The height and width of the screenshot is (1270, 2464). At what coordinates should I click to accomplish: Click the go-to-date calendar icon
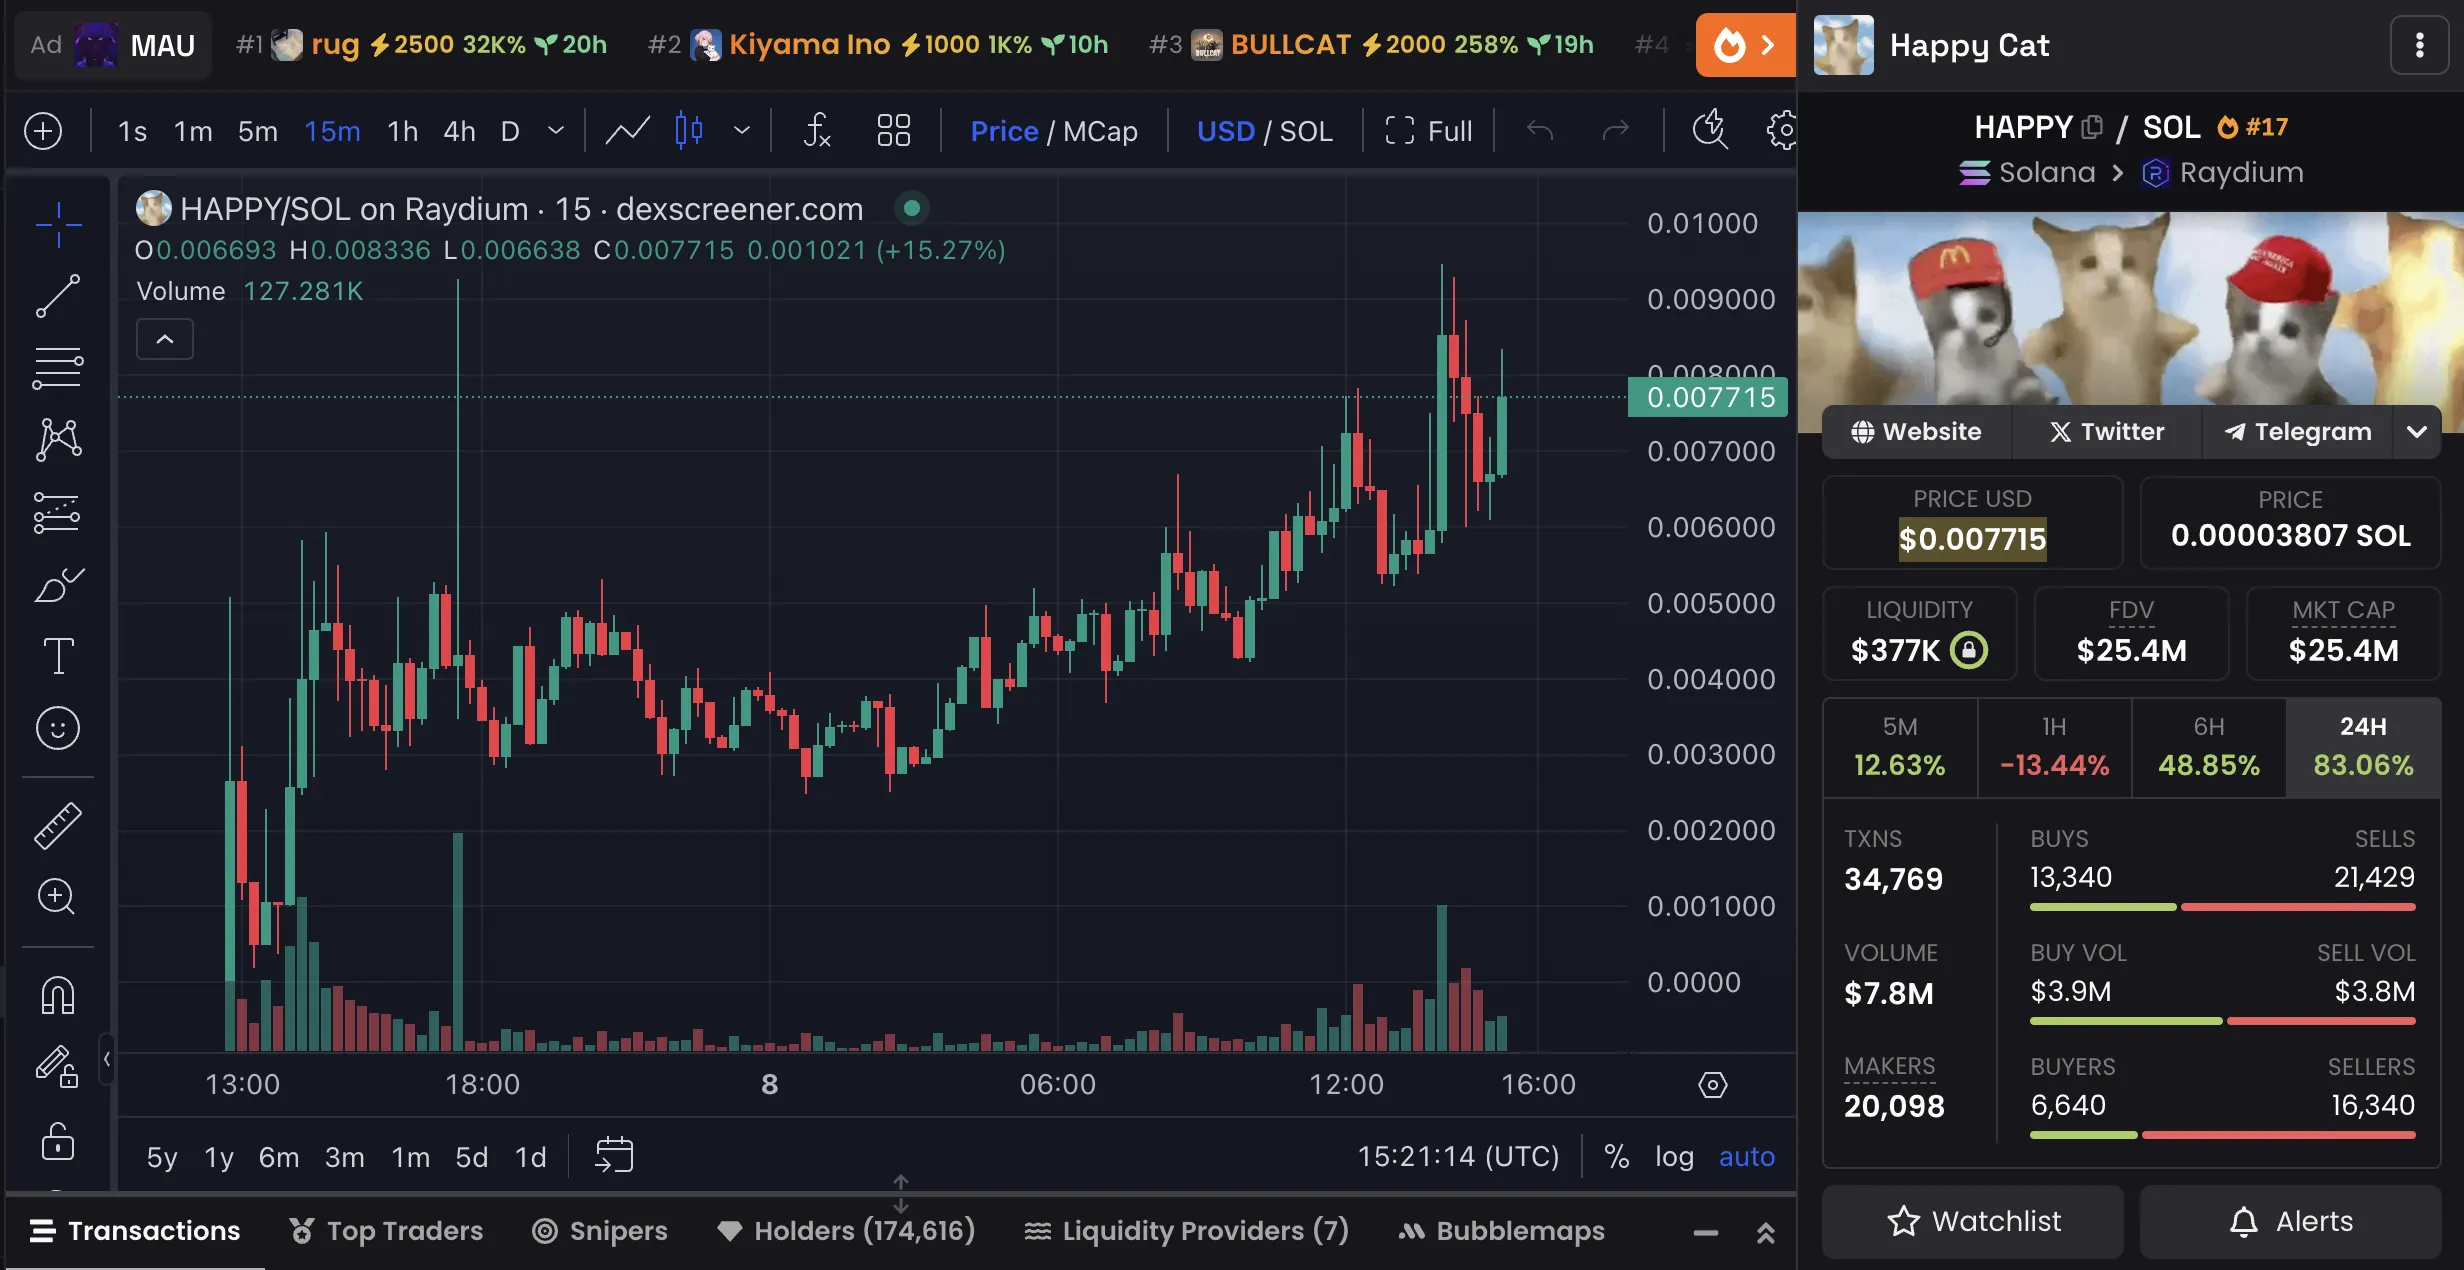coord(614,1156)
